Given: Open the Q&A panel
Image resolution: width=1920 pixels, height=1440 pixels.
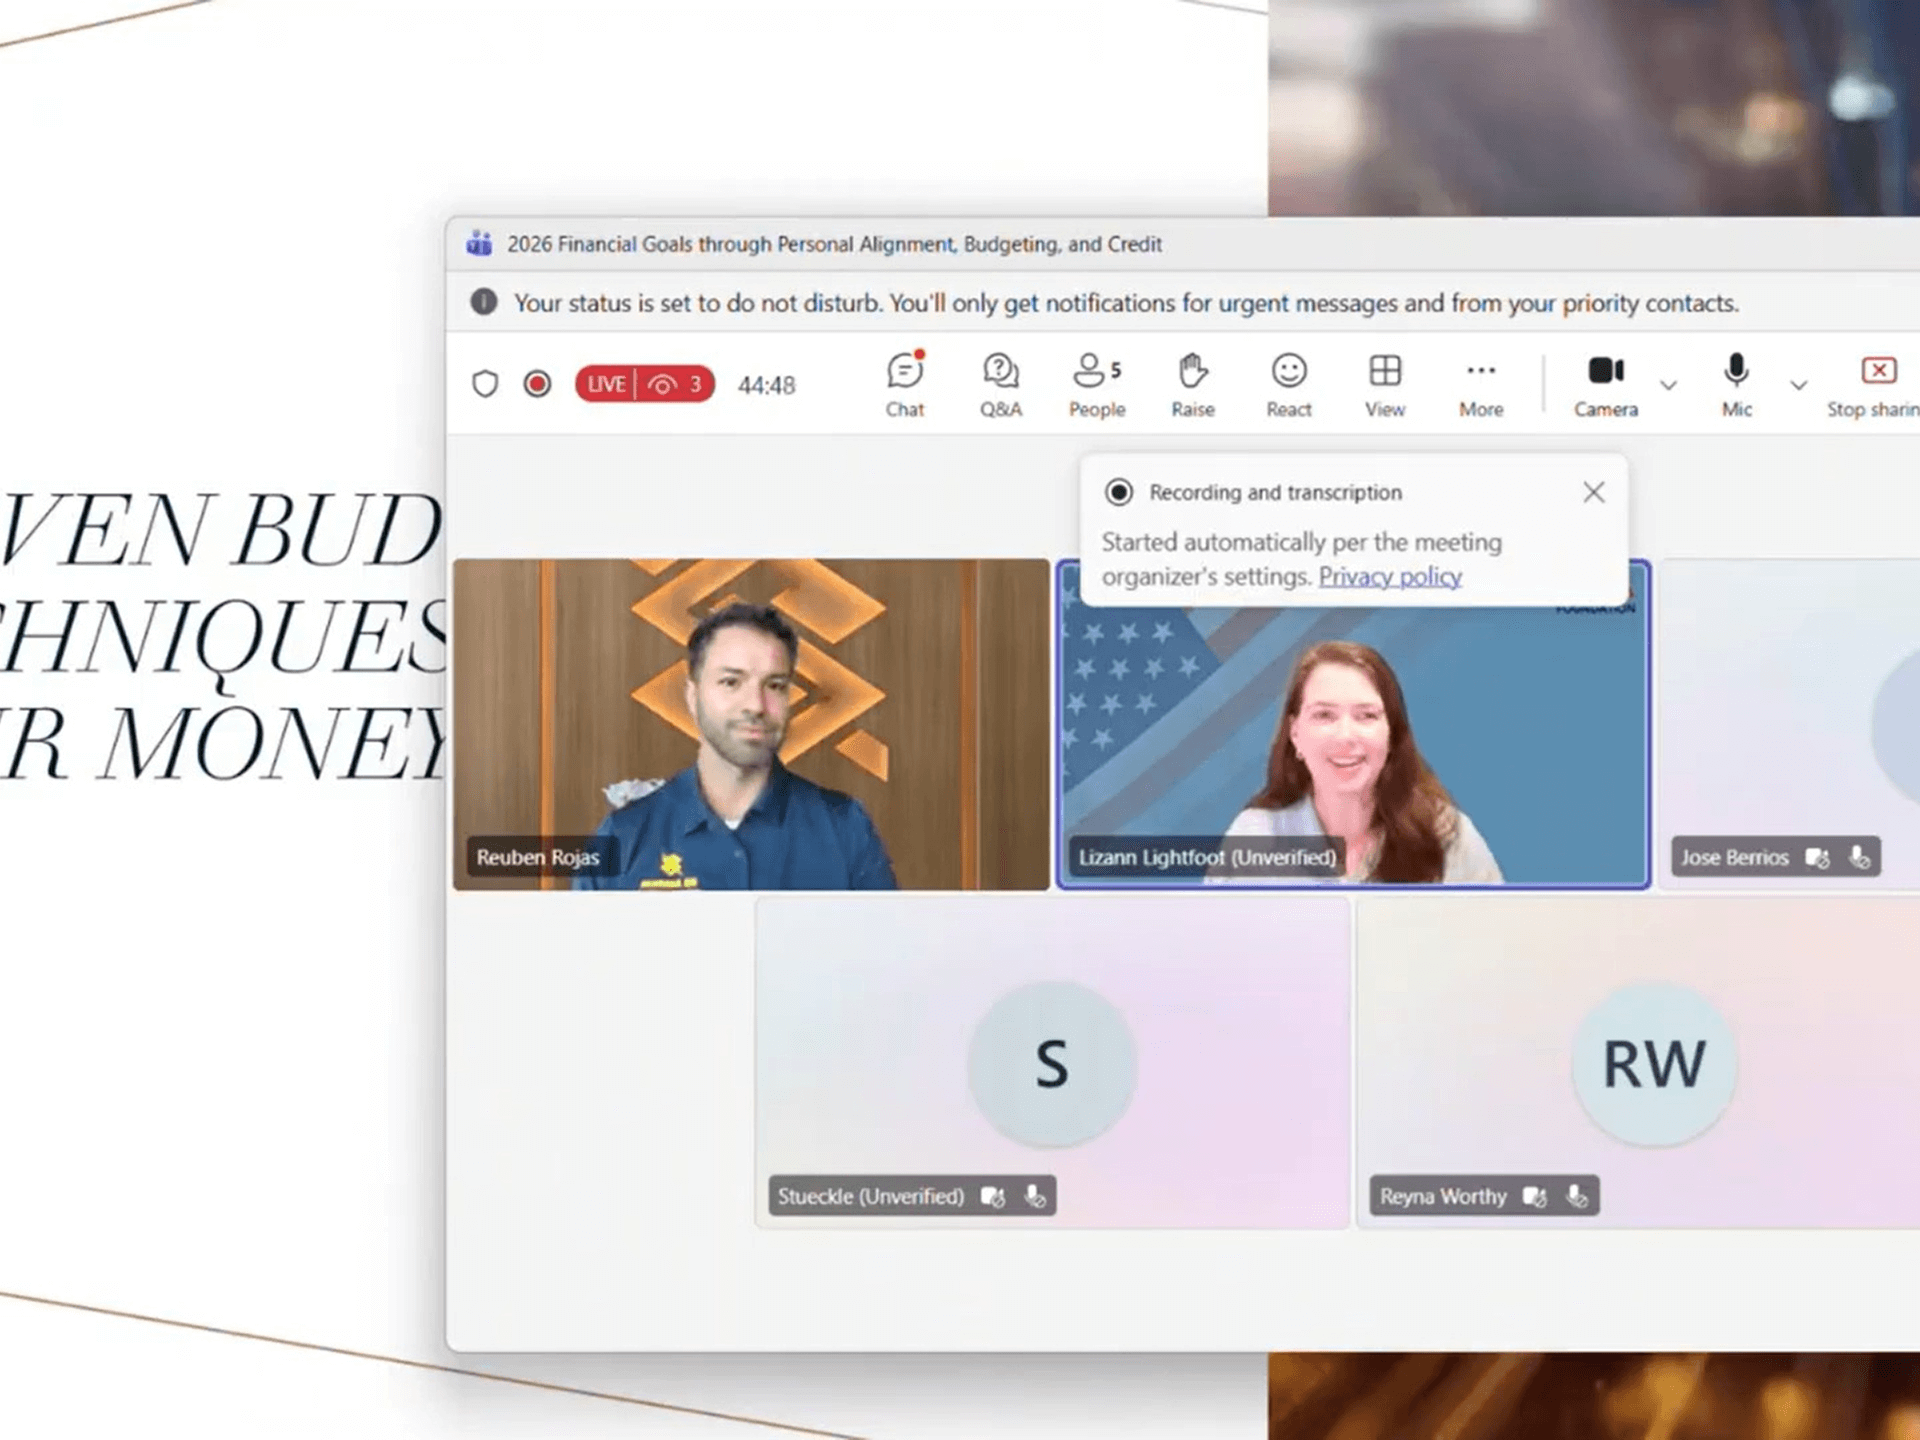Looking at the screenshot, I should tap(1000, 384).
